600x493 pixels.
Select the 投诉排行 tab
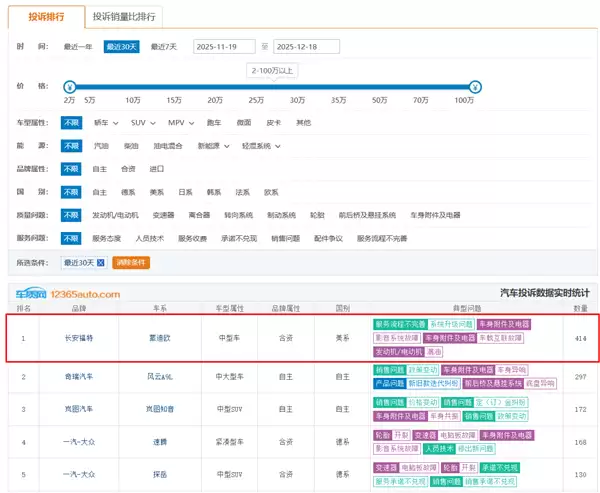tap(46, 17)
